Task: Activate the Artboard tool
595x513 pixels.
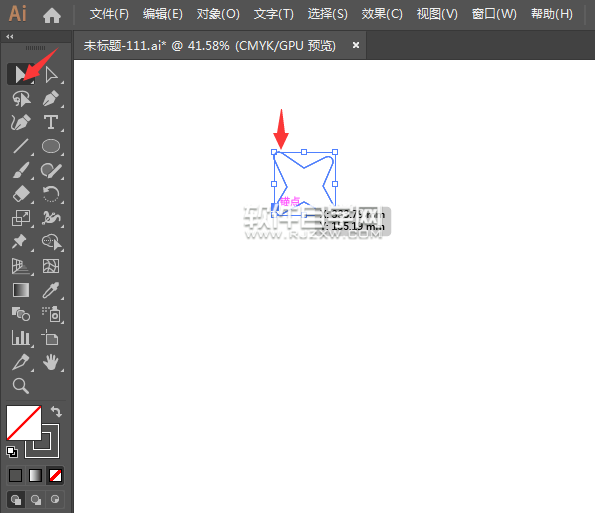Action: (x=51, y=338)
